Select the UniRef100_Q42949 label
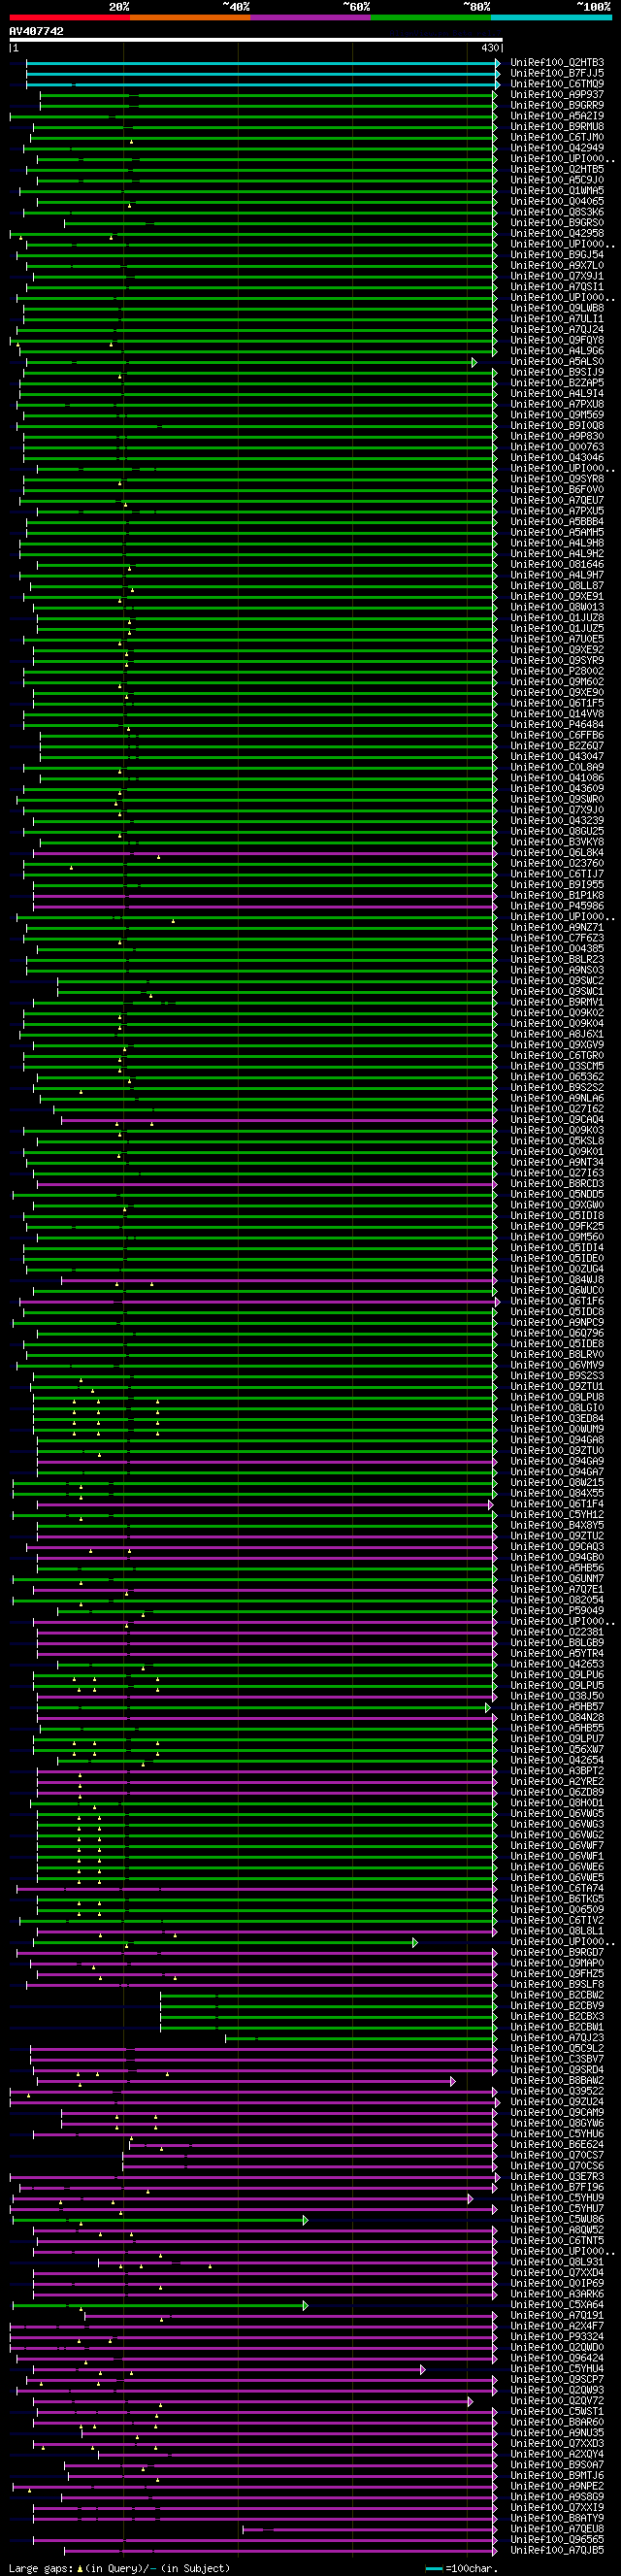Viewport: 621px width, 2576px height. click(557, 148)
